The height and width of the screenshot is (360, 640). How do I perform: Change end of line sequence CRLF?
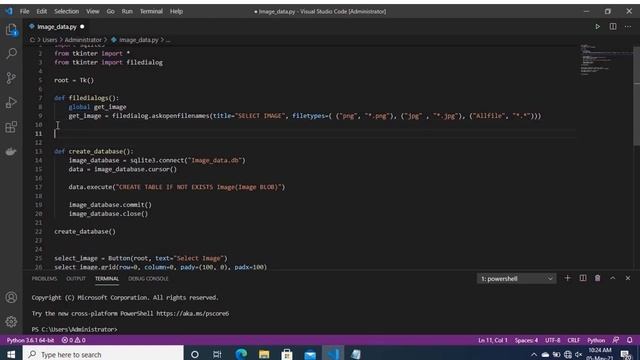pyautogui.click(x=573, y=340)
